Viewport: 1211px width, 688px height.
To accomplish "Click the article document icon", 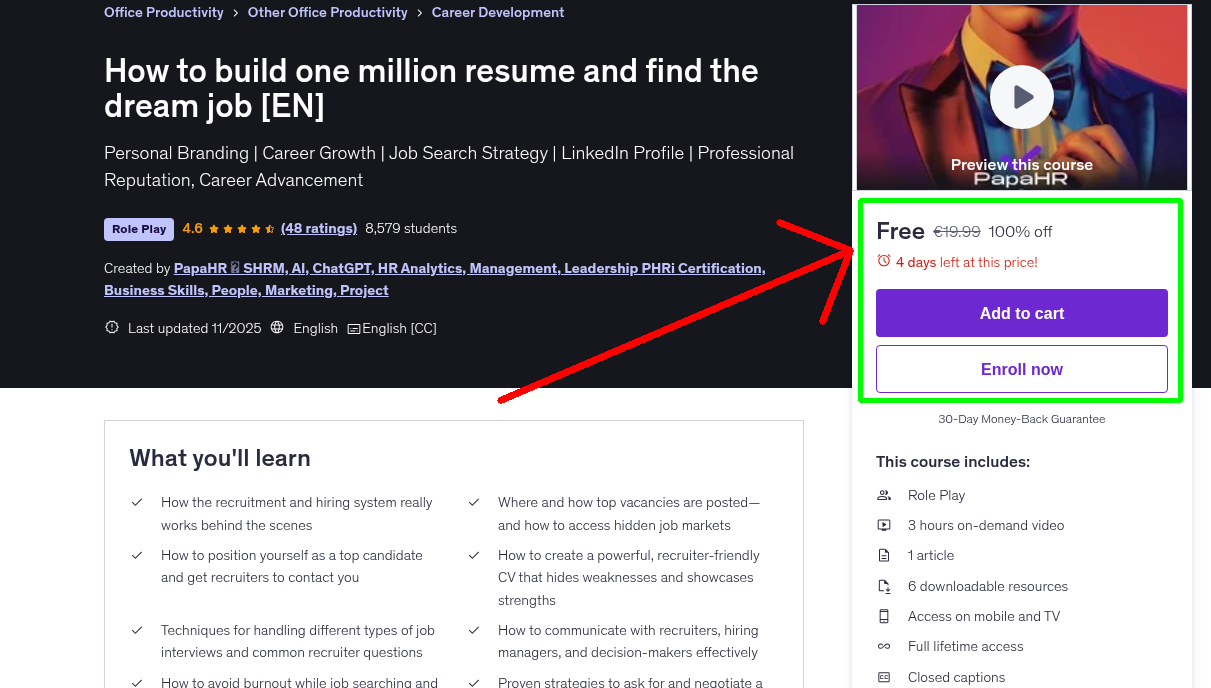I will coord(884,555).
